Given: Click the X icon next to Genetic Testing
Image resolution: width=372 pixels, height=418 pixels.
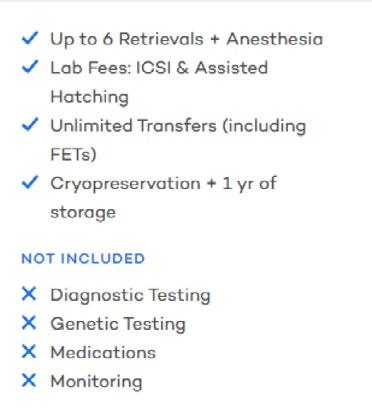Looking at the screenshot, I should 29,323.
